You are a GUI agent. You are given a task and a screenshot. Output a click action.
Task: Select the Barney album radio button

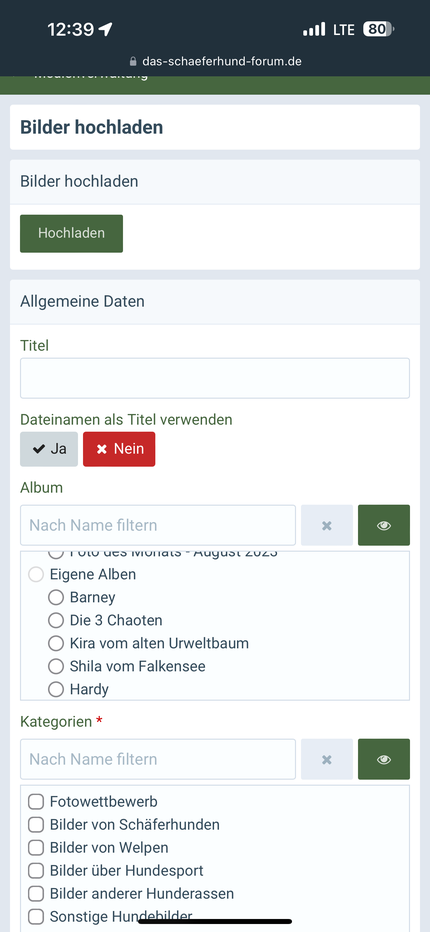coord(56,597)
